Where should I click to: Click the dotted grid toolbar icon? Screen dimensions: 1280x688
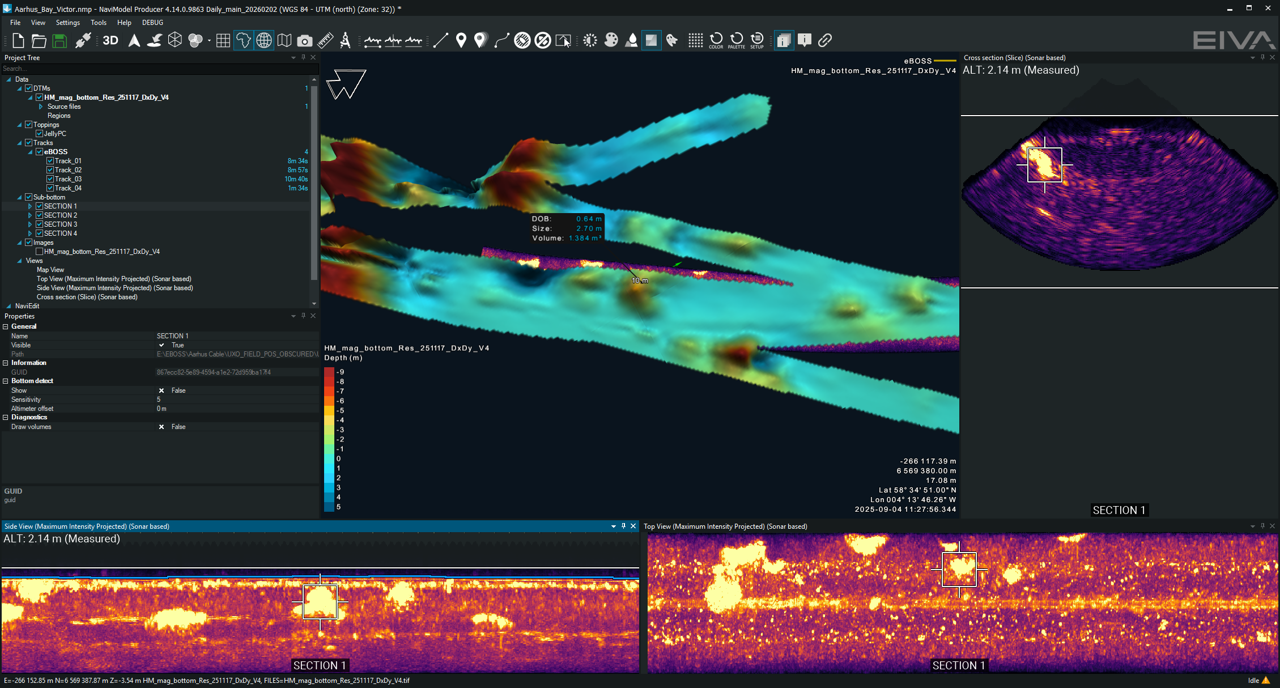[x=695, y=41]
